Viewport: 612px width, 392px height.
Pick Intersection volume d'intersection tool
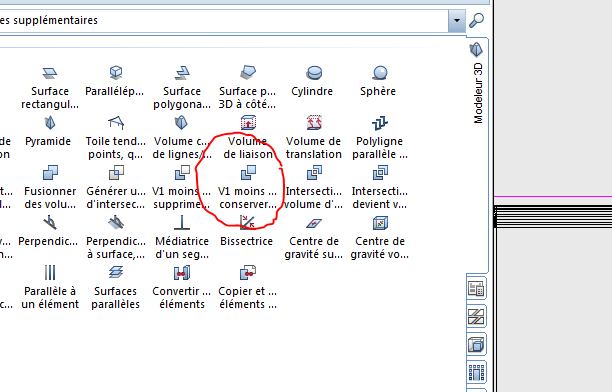click(x=314, y=187)
